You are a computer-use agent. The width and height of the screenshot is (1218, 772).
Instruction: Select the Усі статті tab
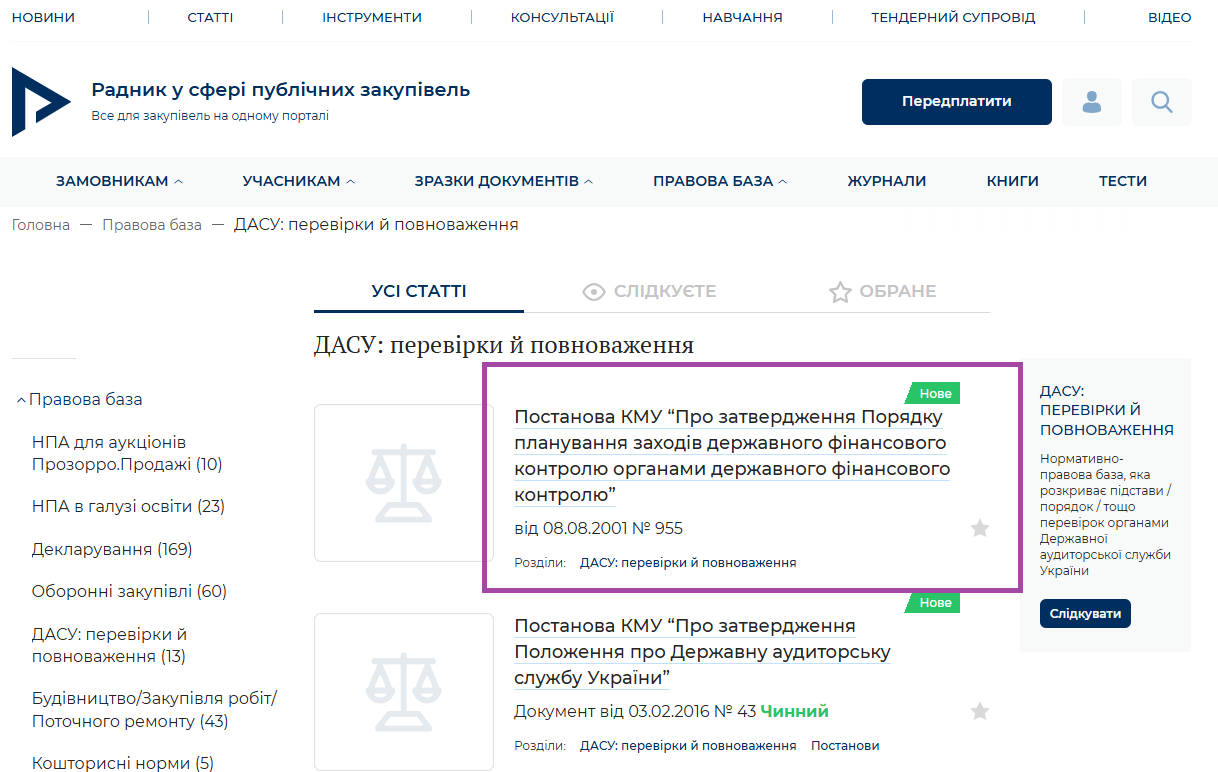click(x=418, y=292)
